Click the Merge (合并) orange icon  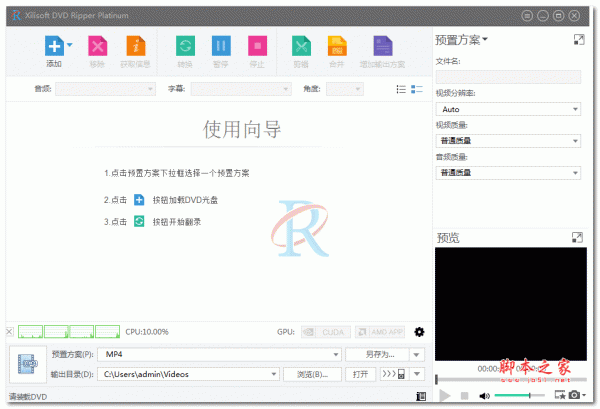tap(337, 46)
